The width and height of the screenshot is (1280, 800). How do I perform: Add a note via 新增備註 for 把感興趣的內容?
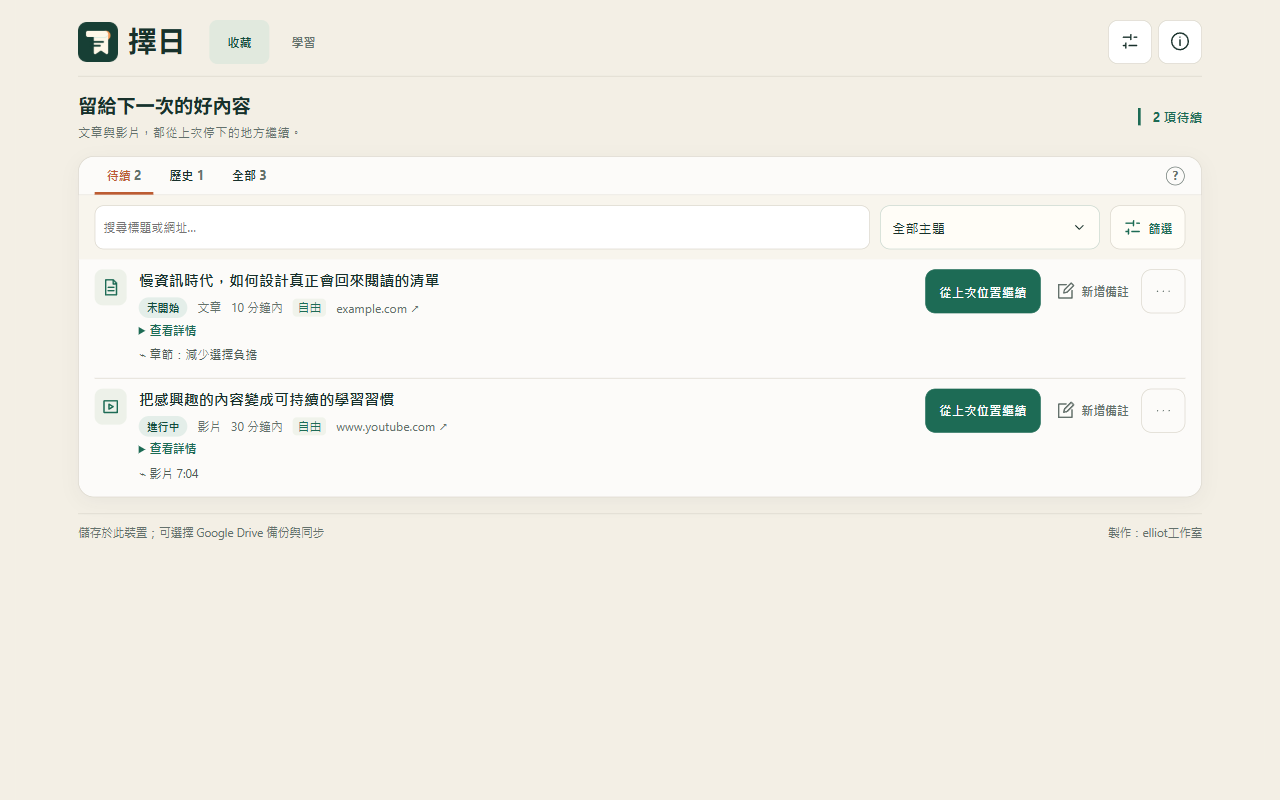(x=1093, y=410)
